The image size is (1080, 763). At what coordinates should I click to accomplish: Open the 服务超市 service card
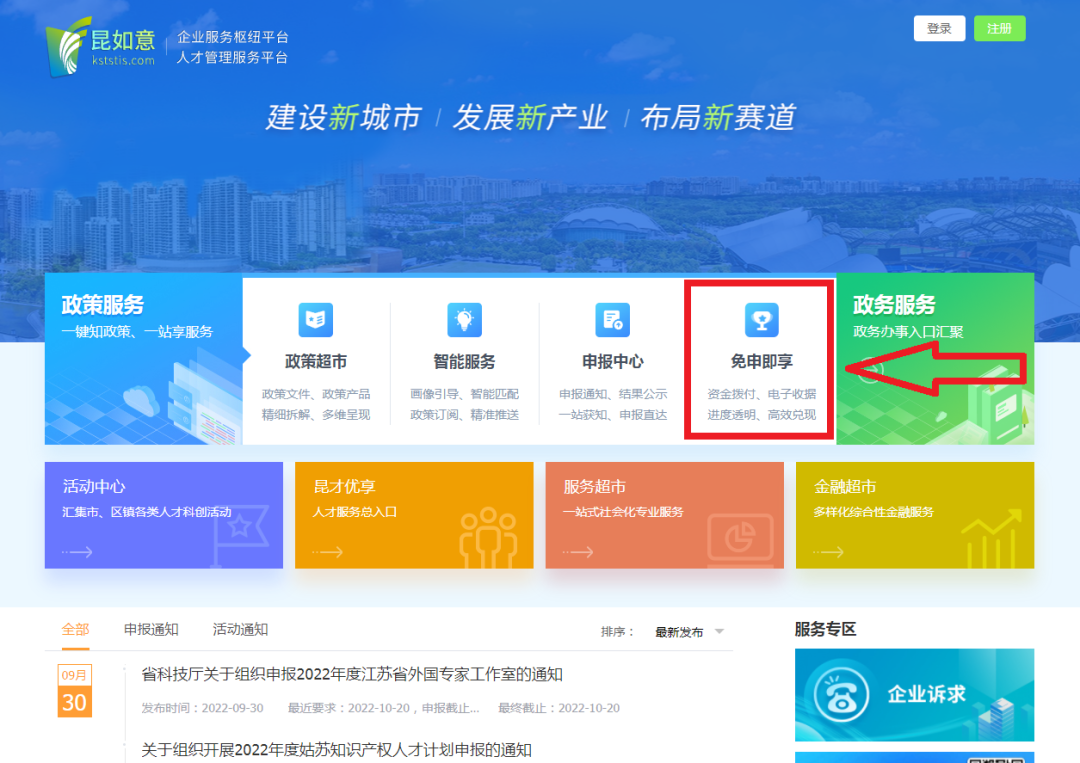664,515
